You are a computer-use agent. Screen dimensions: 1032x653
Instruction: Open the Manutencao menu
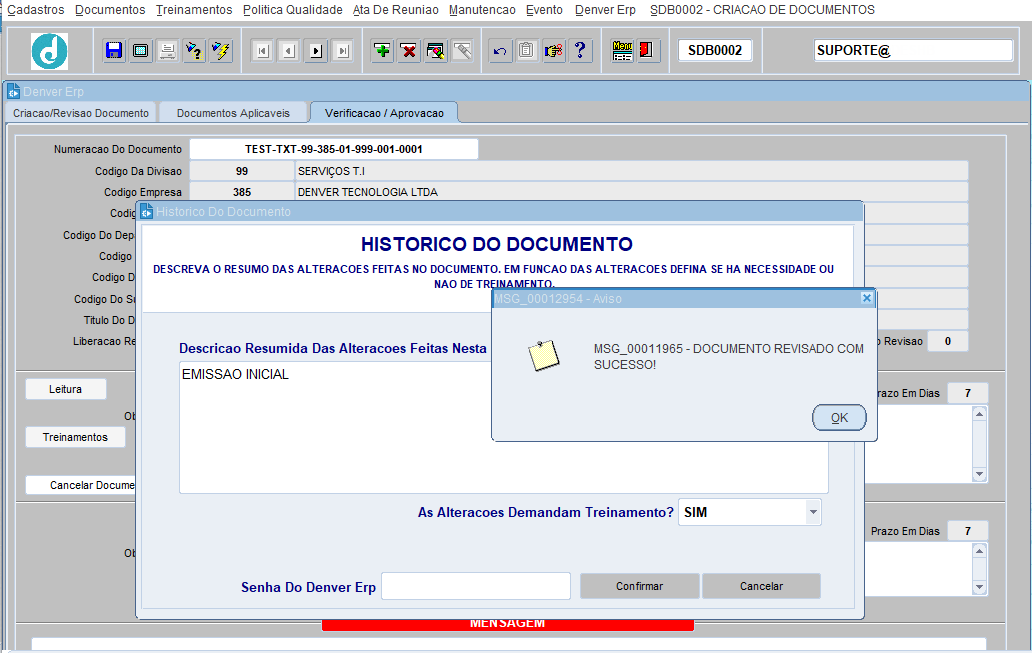(482, 10)
